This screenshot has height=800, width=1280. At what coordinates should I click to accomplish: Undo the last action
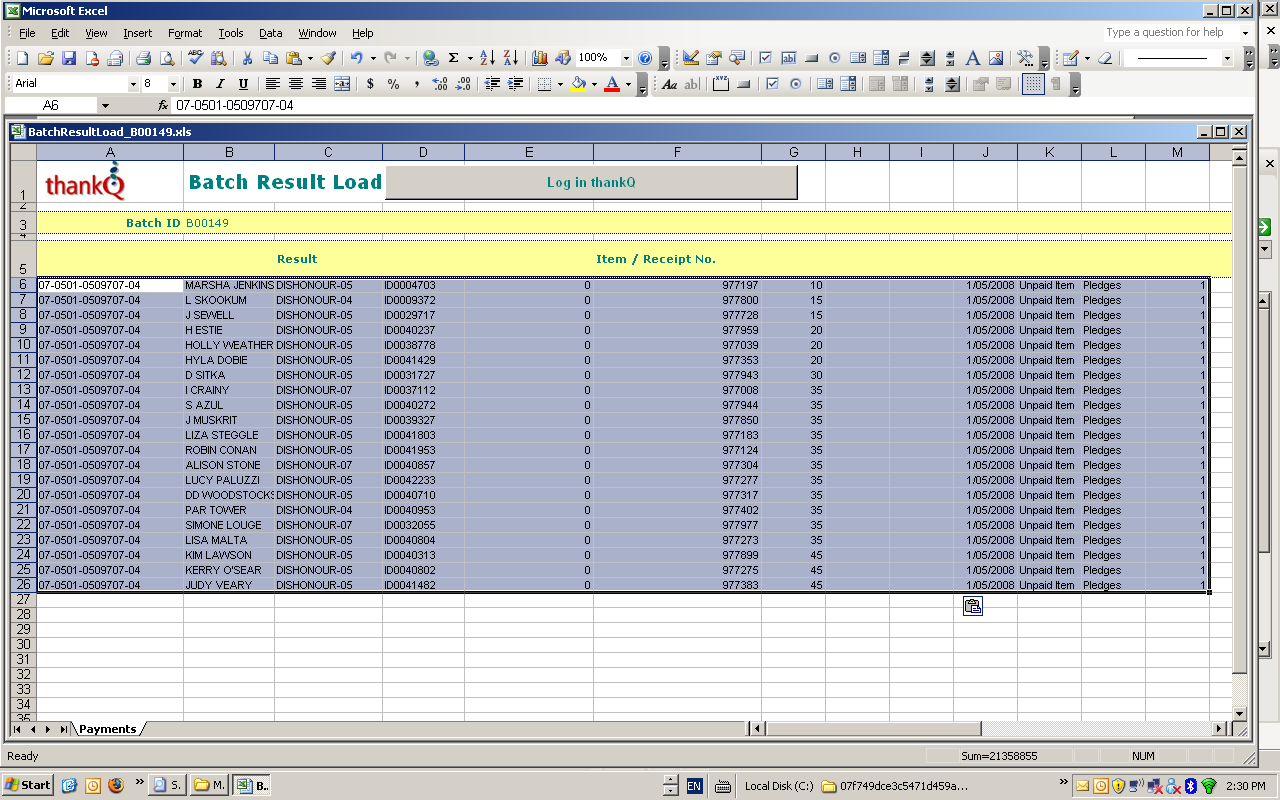[356, 58]
